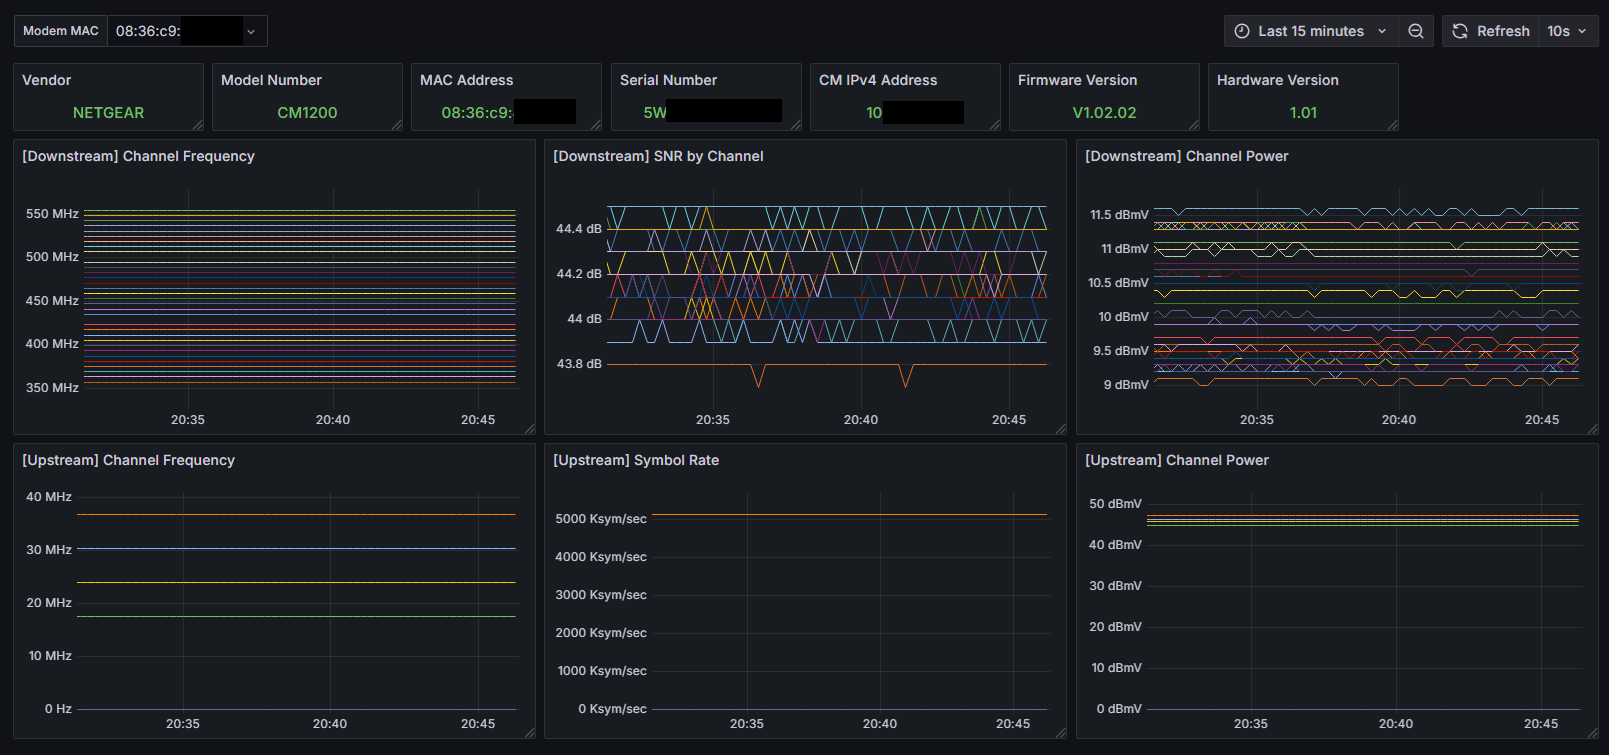
Task: Click resize handle of Downstream Channel Frequency panel
Action: [530, 429]
